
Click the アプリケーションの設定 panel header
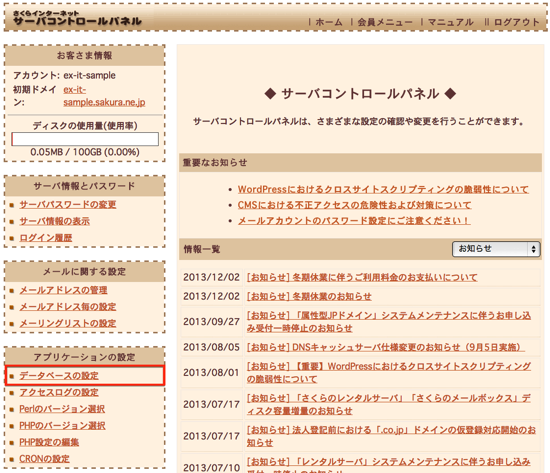coord(85,357)
